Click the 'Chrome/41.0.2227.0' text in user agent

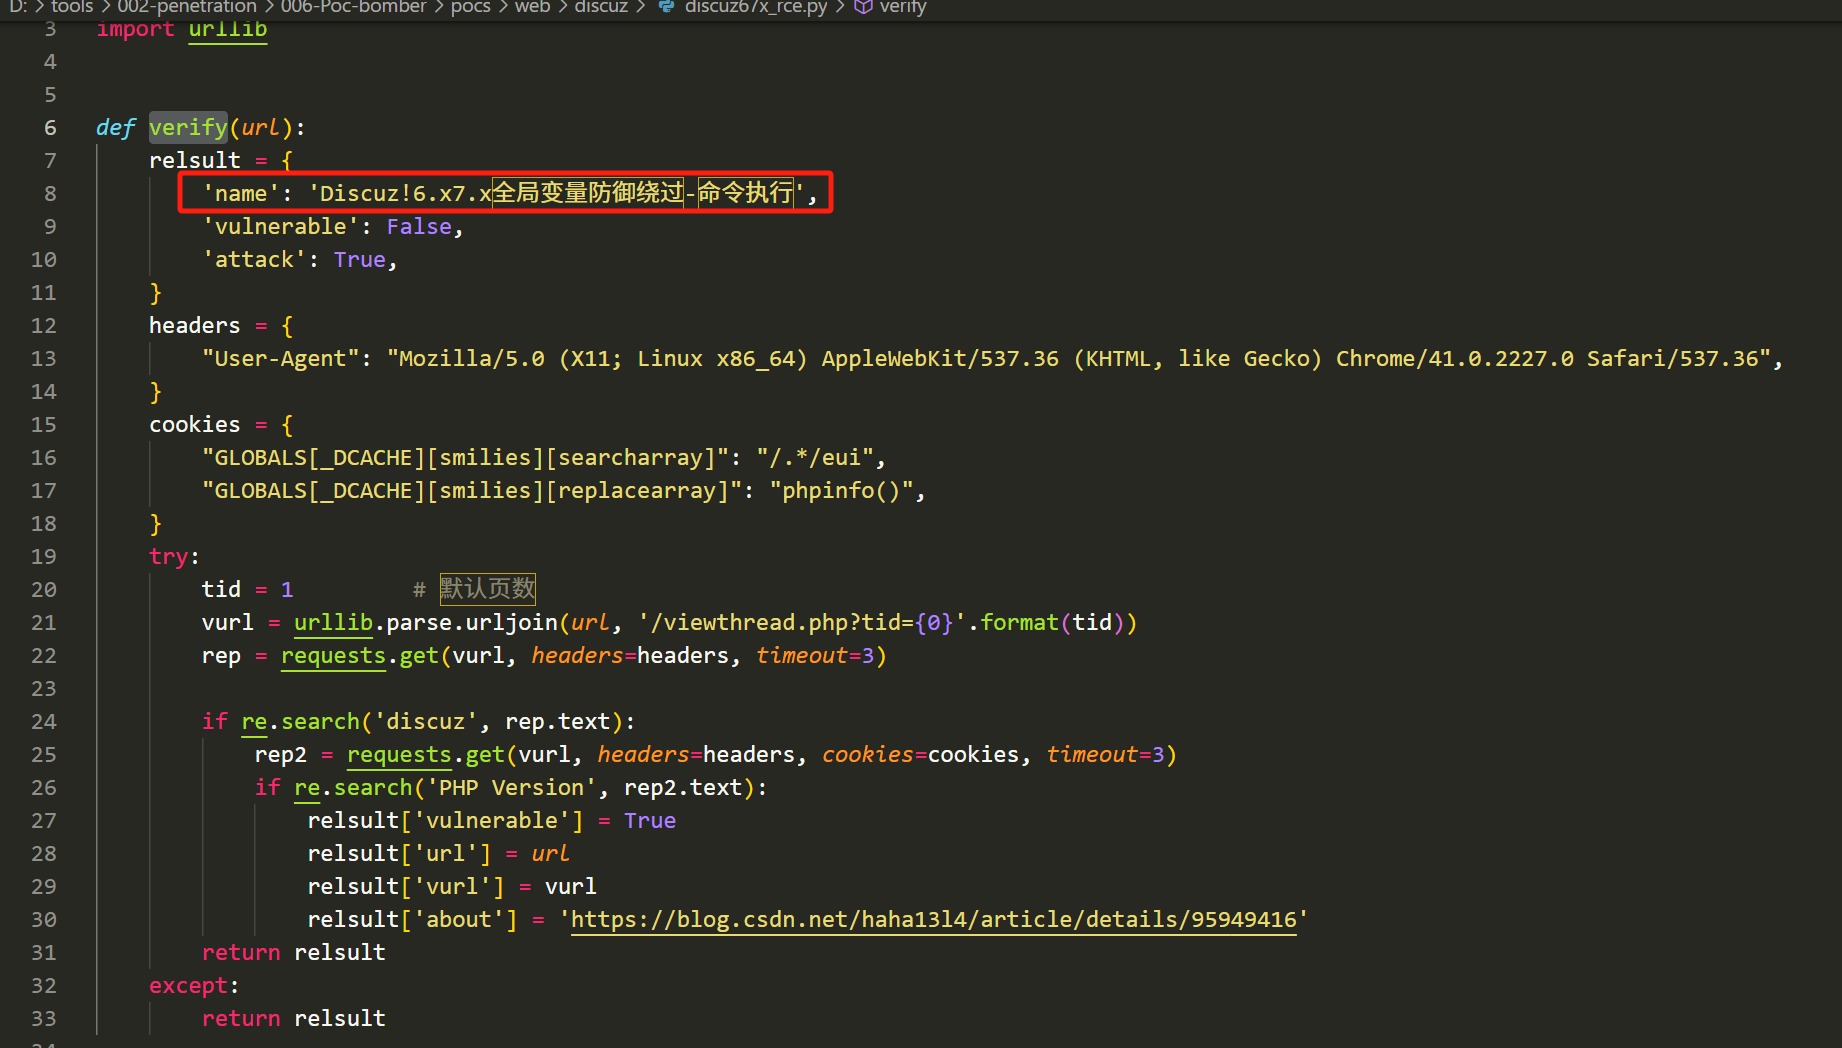(x=1455, y=359)
